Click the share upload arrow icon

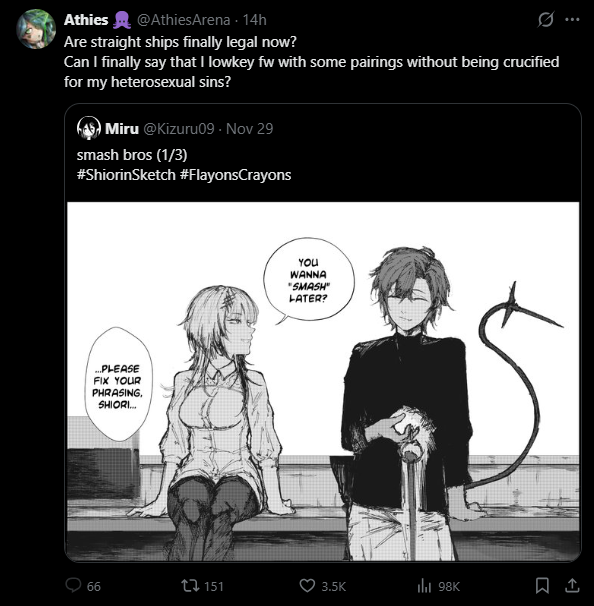572,586
